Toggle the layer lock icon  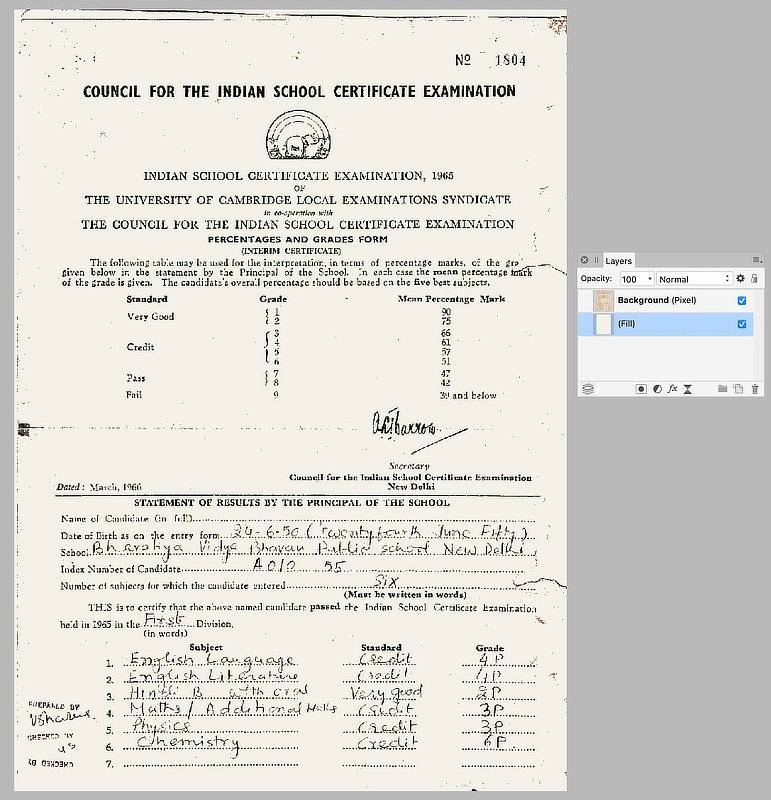coord(754,279)
